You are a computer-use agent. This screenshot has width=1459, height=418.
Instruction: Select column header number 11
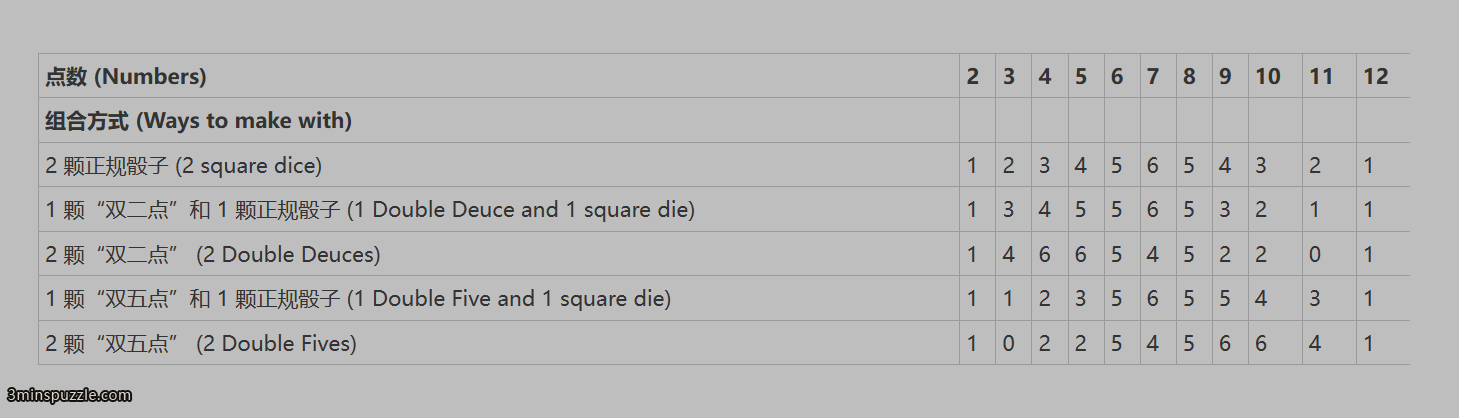pyautogui.click(x=1322, y=76)
